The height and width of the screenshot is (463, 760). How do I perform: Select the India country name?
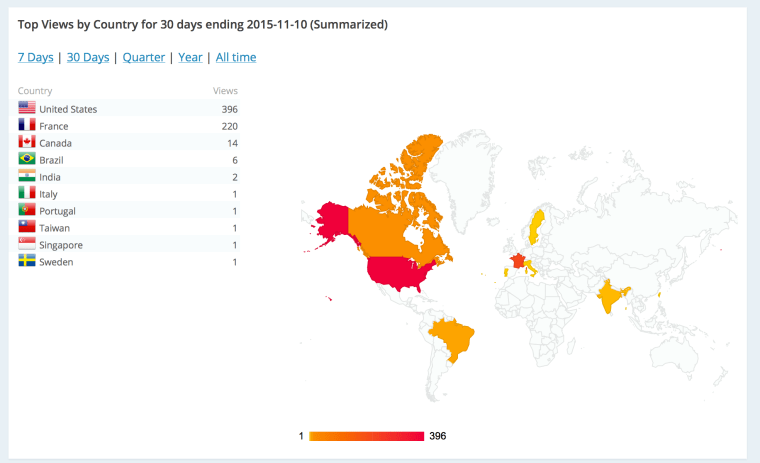(50, 177)
